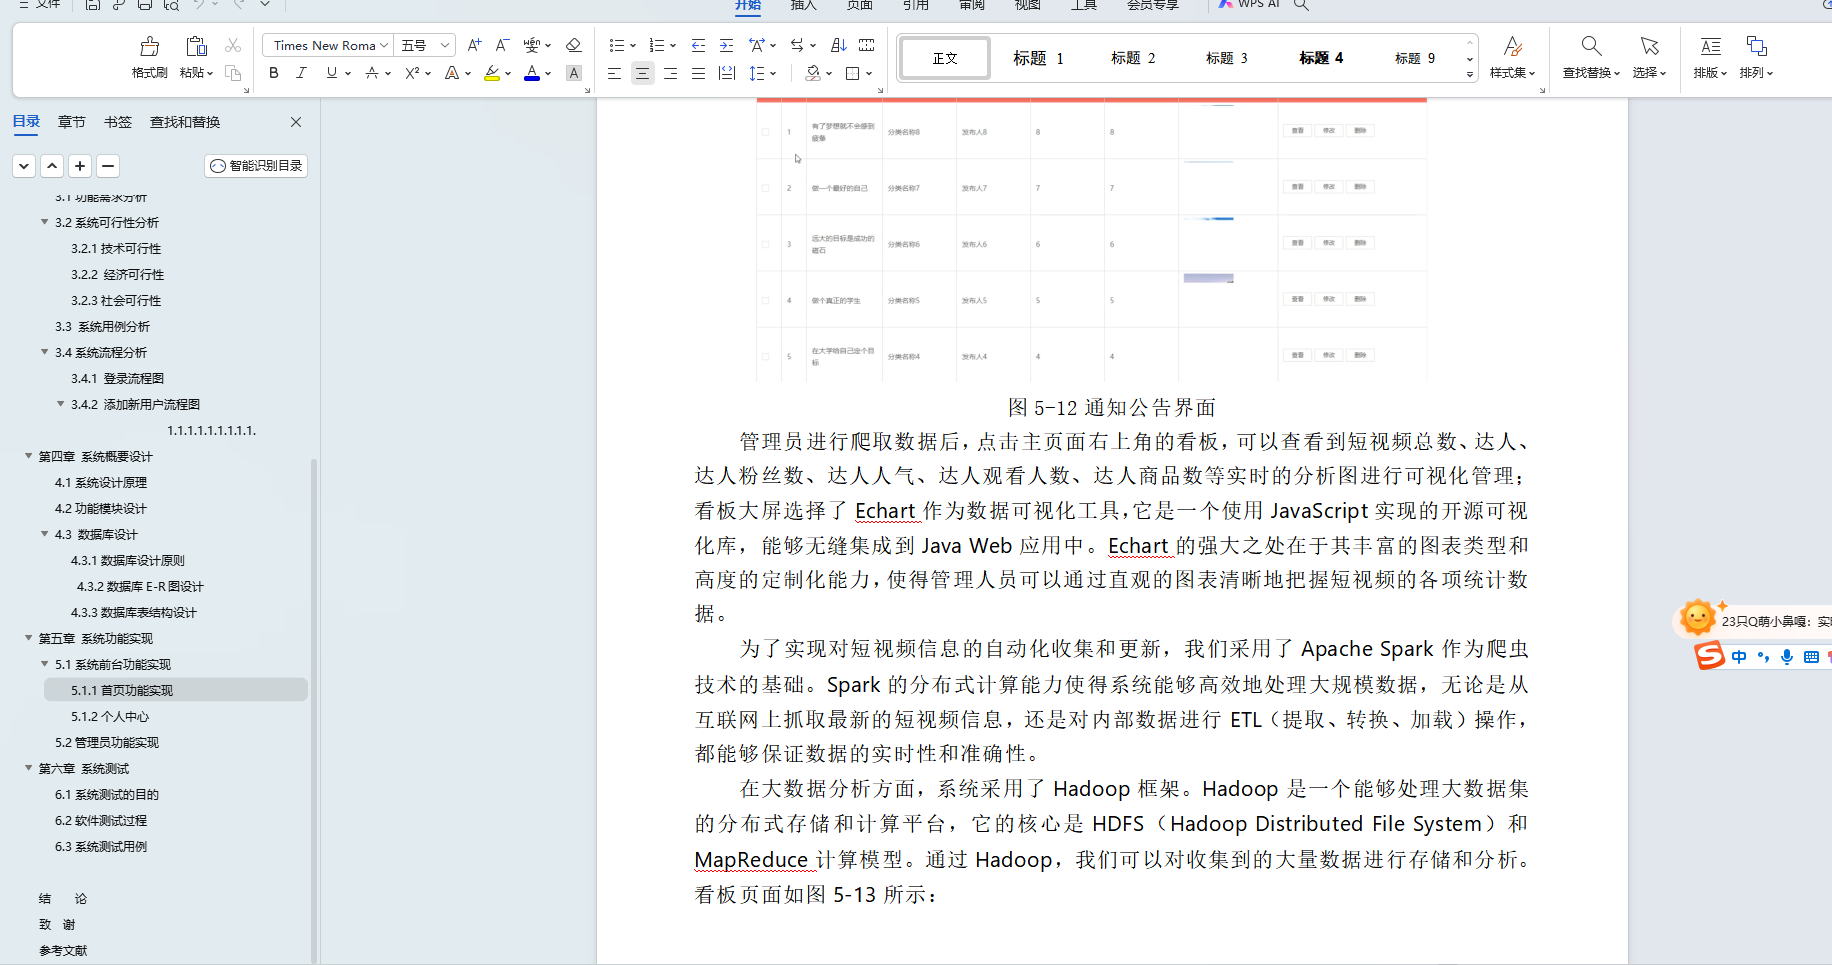Switch to the 页面 ribbon tab
This screenshot has width=1832, height=965.
point(860,5)
